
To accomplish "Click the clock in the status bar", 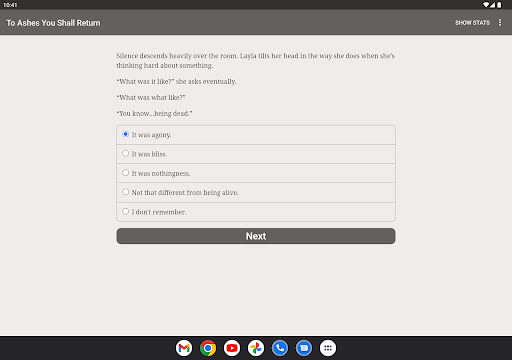I will (x=10, y=5).
